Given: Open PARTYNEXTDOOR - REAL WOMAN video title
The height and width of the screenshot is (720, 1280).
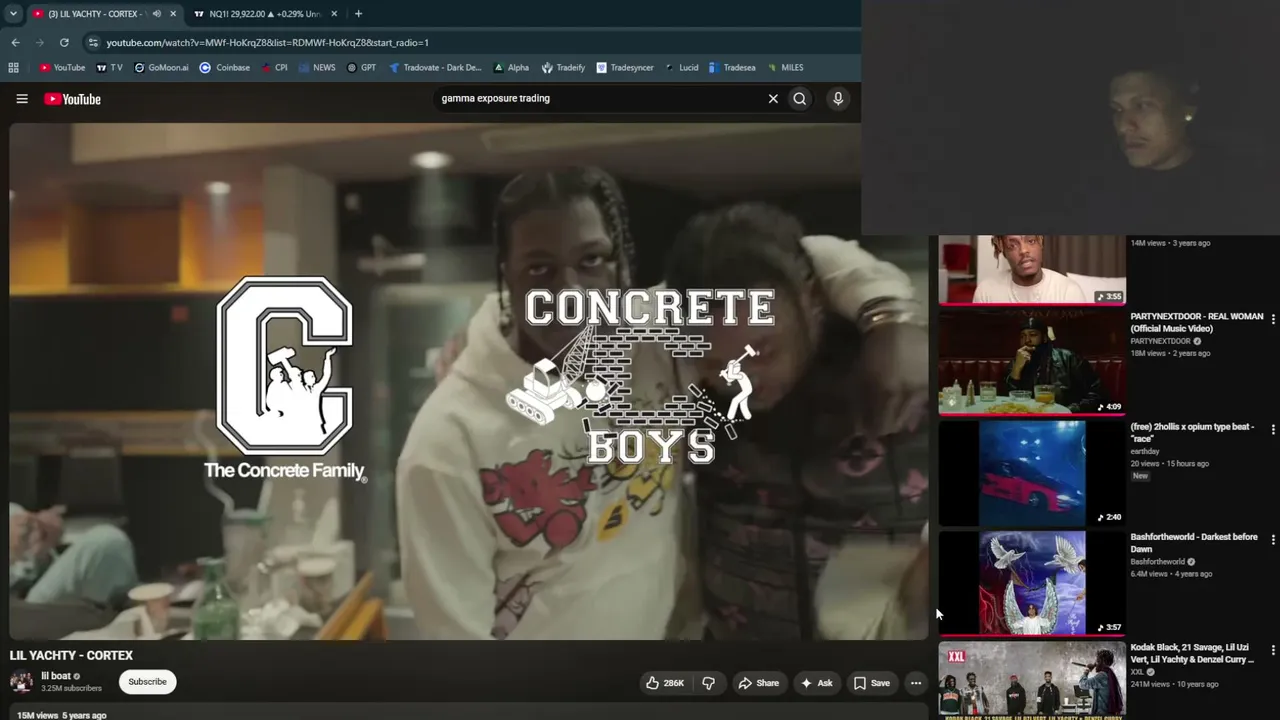Looking at the screenshot, I should [1197, 322].
